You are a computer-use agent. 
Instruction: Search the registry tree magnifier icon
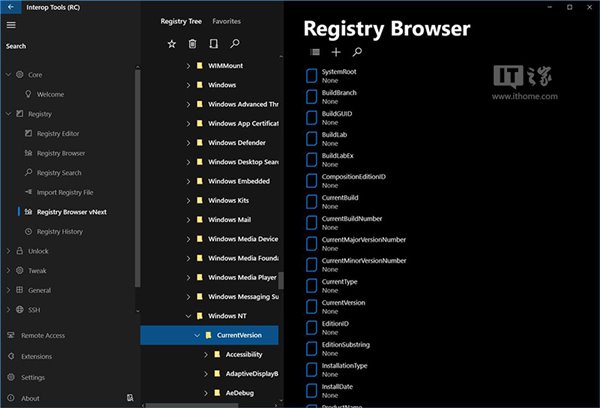[235, 44]
